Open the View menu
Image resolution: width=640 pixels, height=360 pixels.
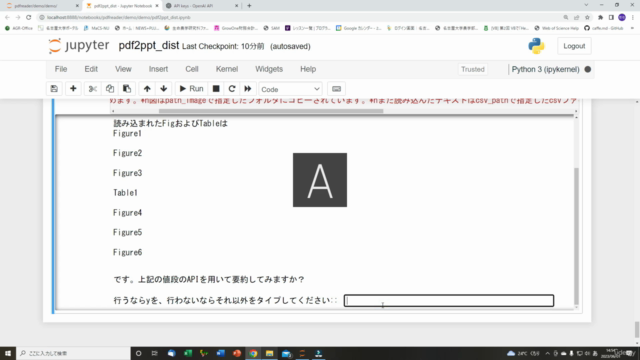pyautogui.click(x=123, y=69)
